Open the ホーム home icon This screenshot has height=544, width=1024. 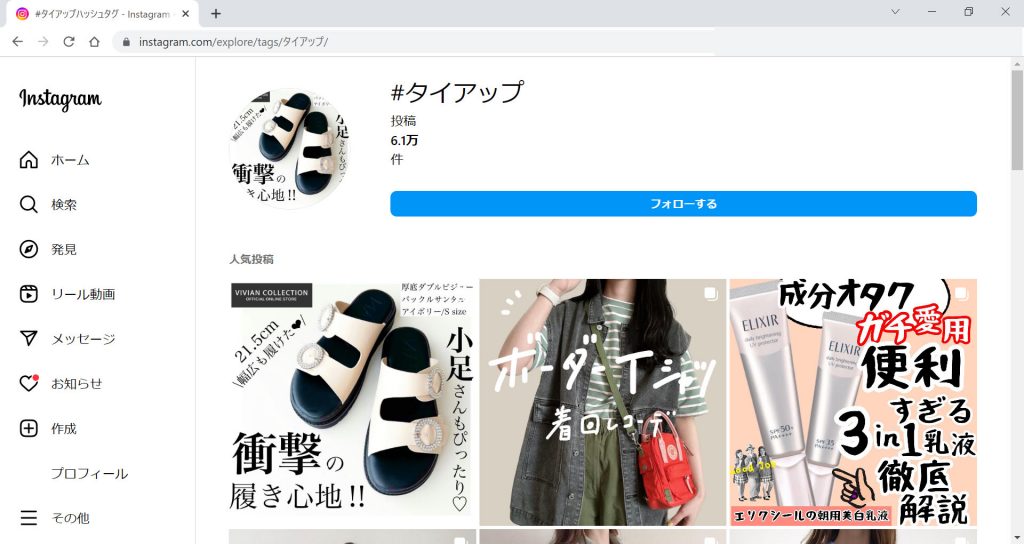tap(29, 159)
